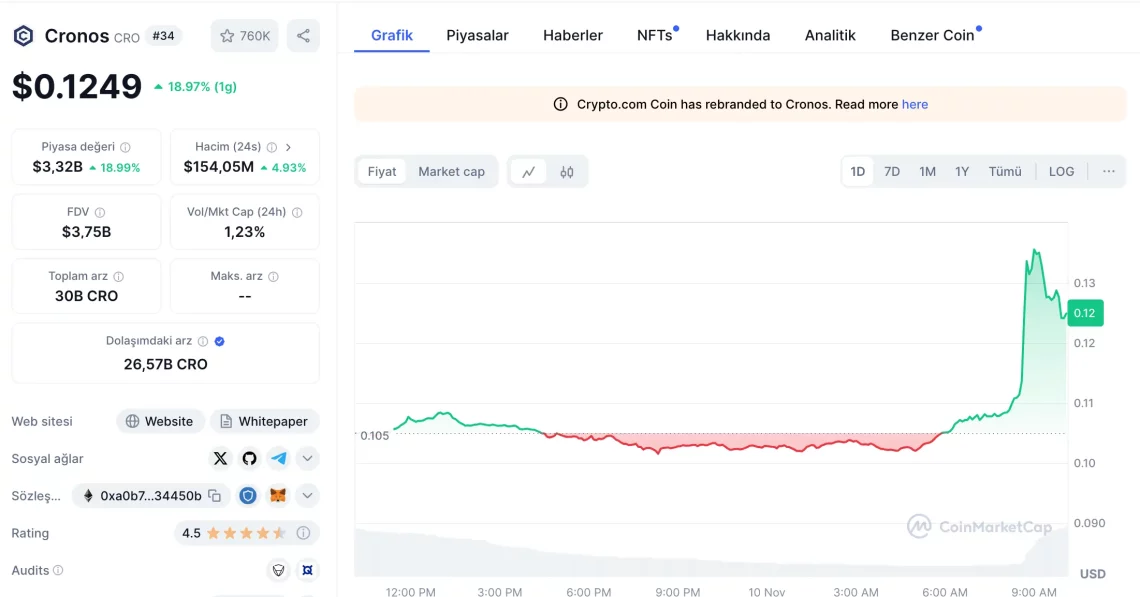Show FDV info icon

(100, 212)
